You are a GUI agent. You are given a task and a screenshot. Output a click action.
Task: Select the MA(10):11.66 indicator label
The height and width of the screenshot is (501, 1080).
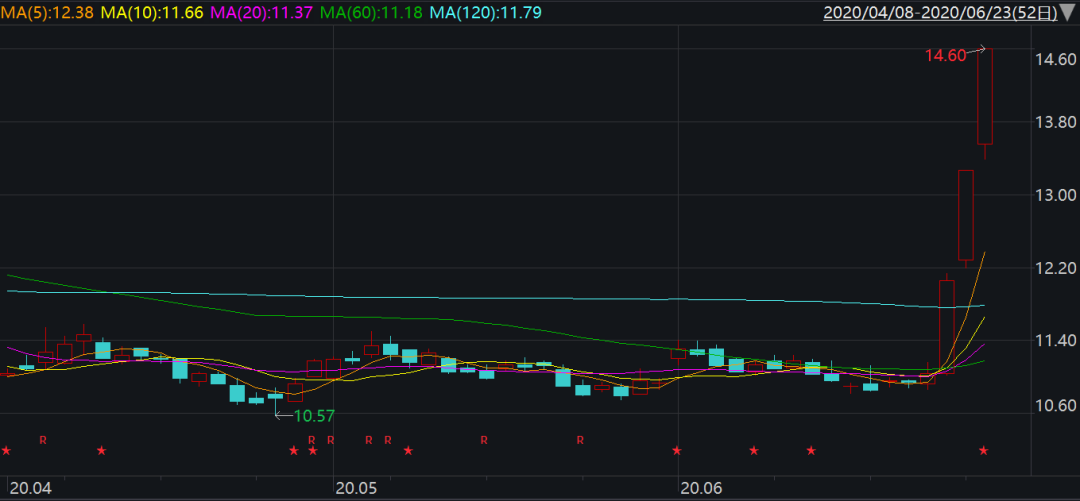[x=152, y=12]
